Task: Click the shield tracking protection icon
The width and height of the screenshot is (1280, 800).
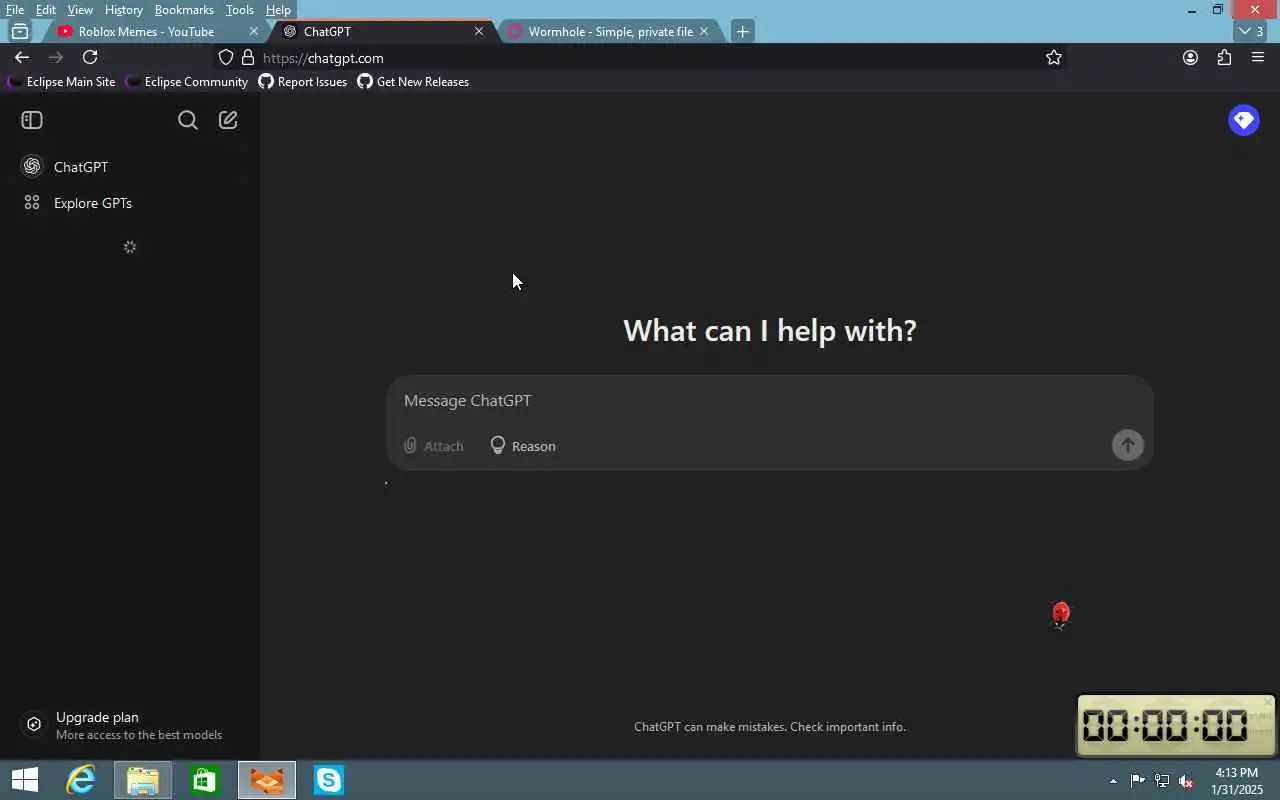Action: (x=226, y=58)
